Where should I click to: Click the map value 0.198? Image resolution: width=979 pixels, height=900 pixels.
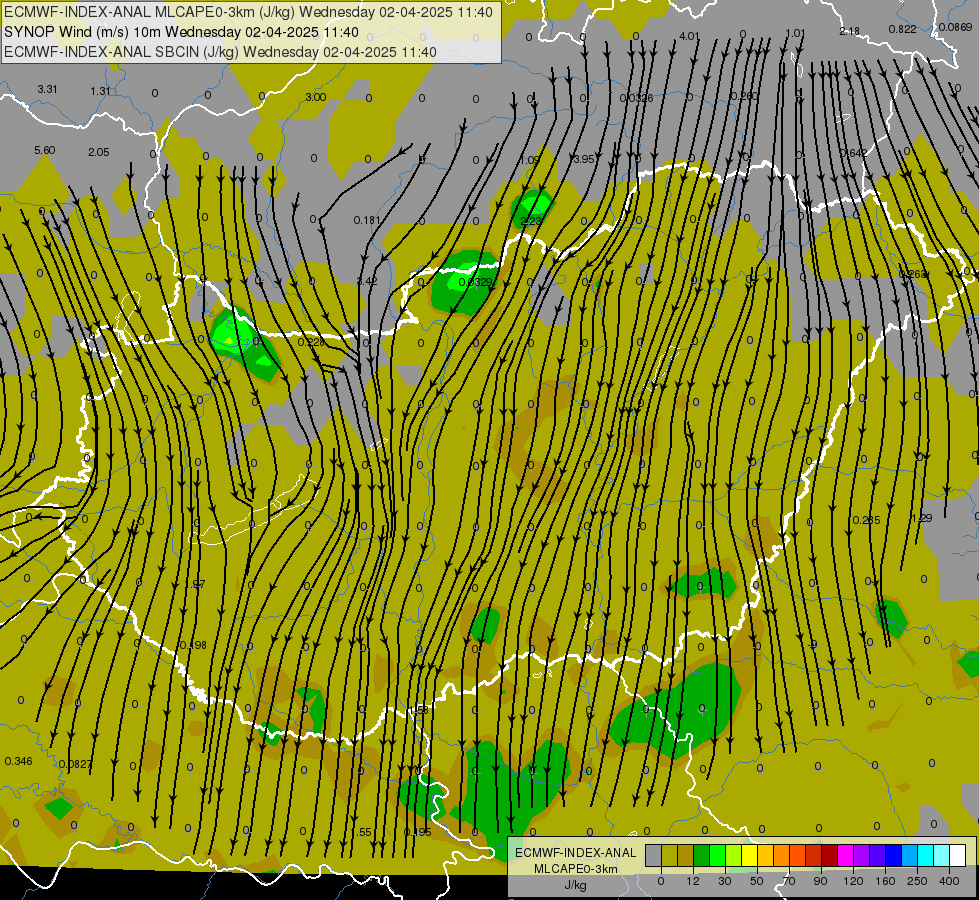click(x=193, y=645)
